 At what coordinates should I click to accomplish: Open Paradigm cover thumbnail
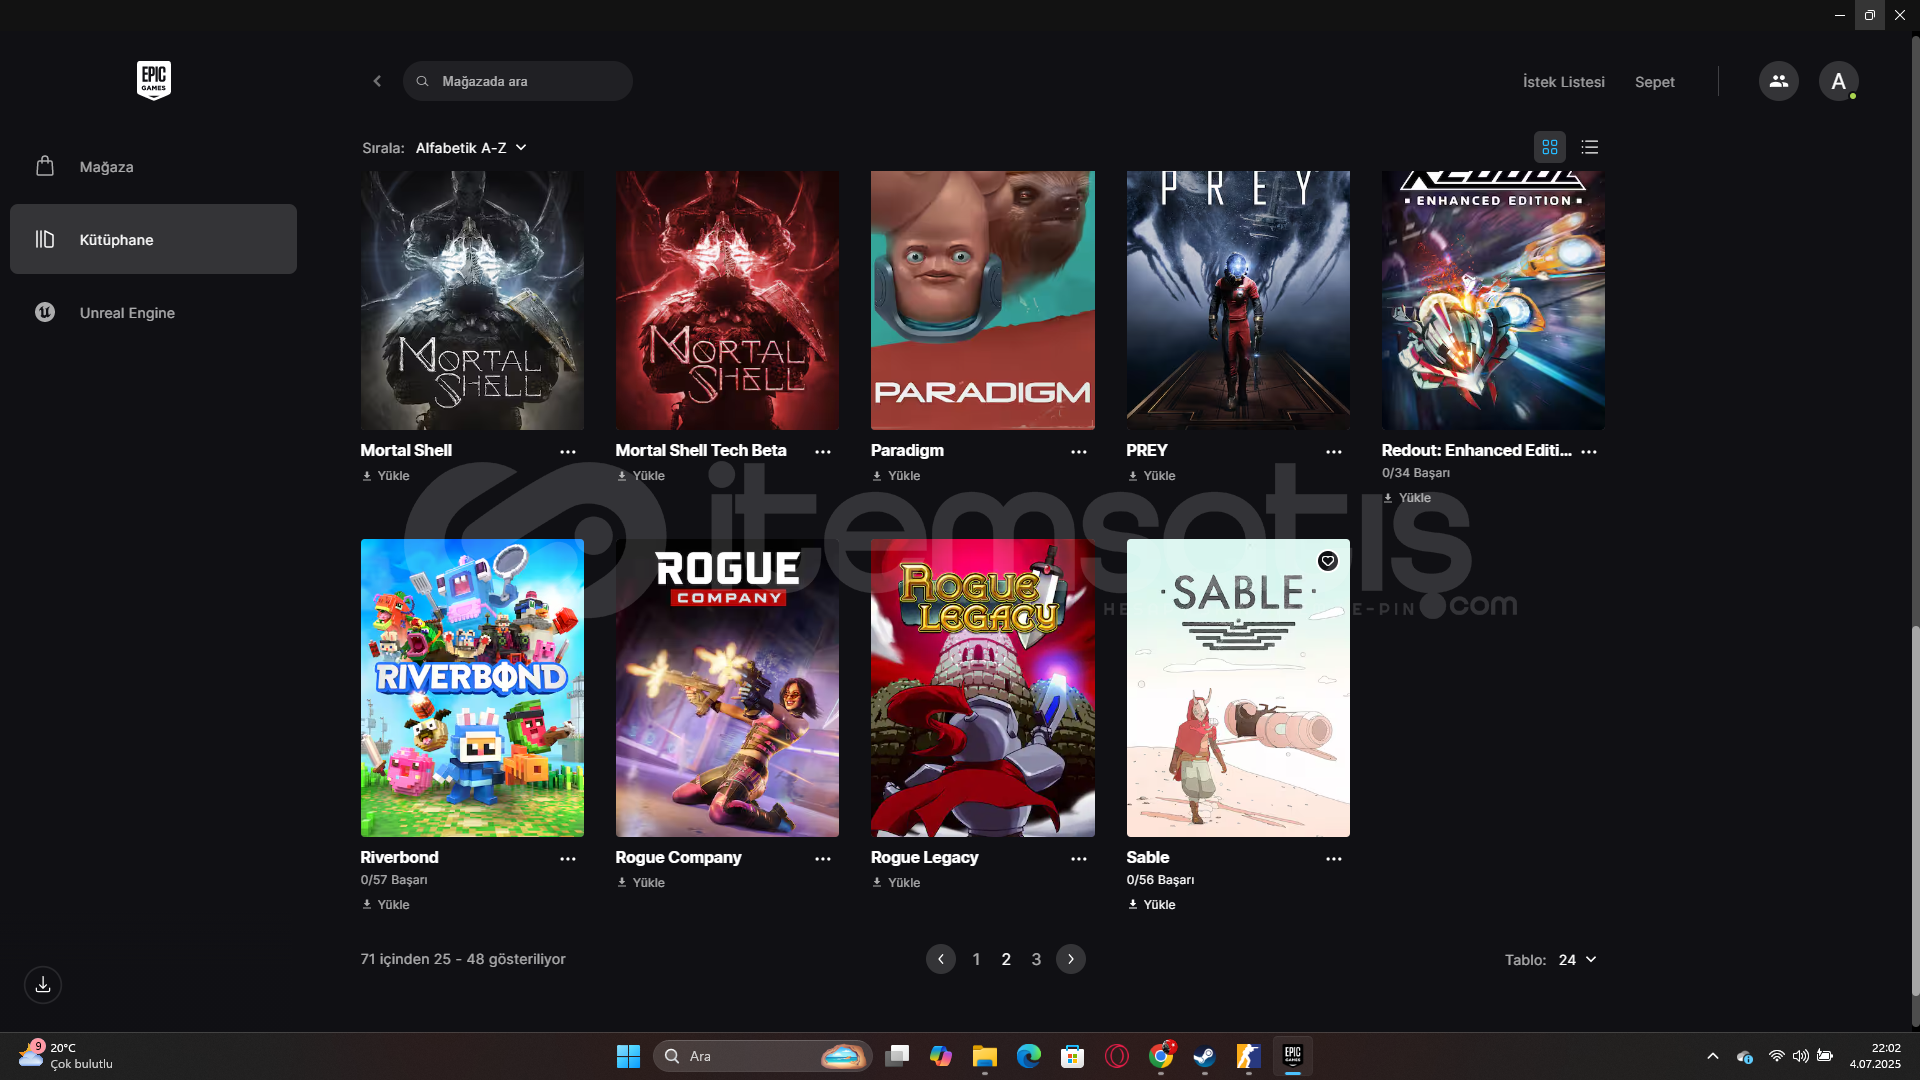coord(982,300)
